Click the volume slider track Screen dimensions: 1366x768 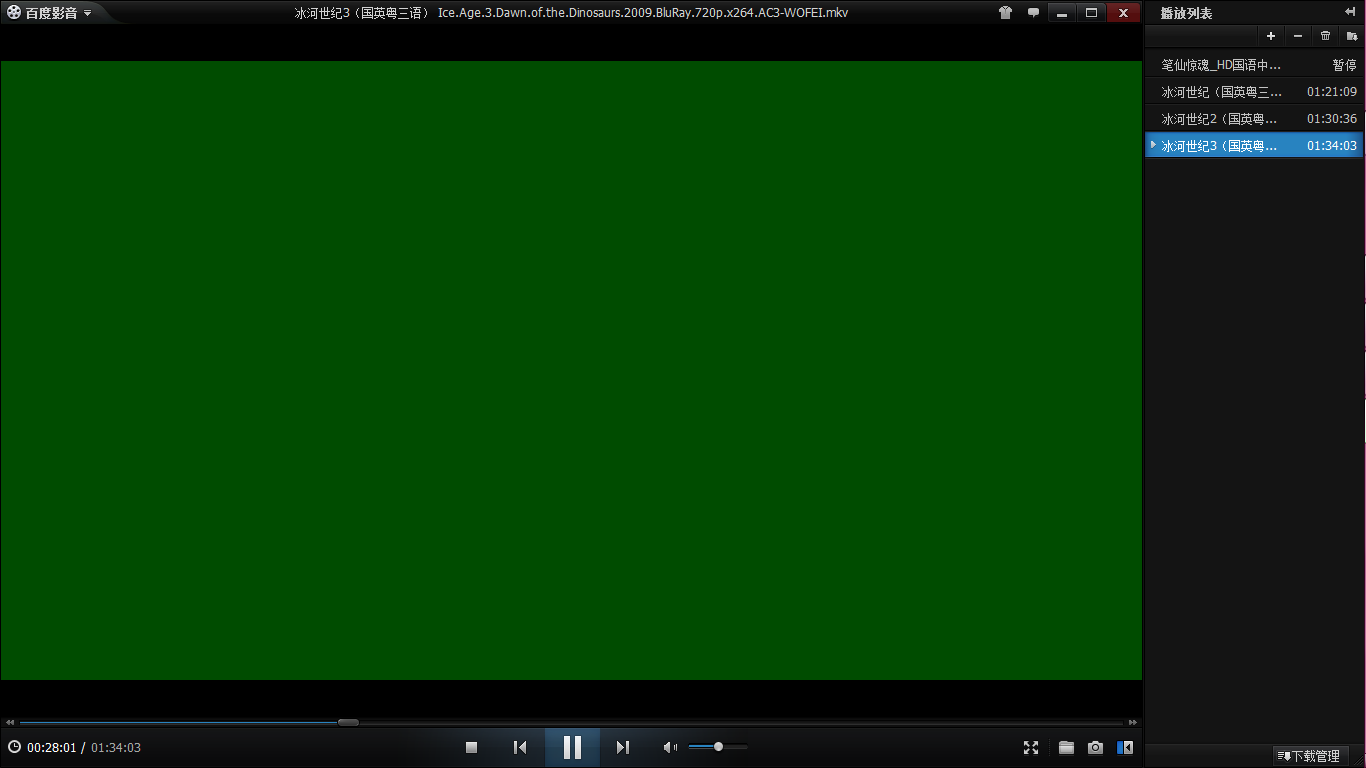point(732,747)
